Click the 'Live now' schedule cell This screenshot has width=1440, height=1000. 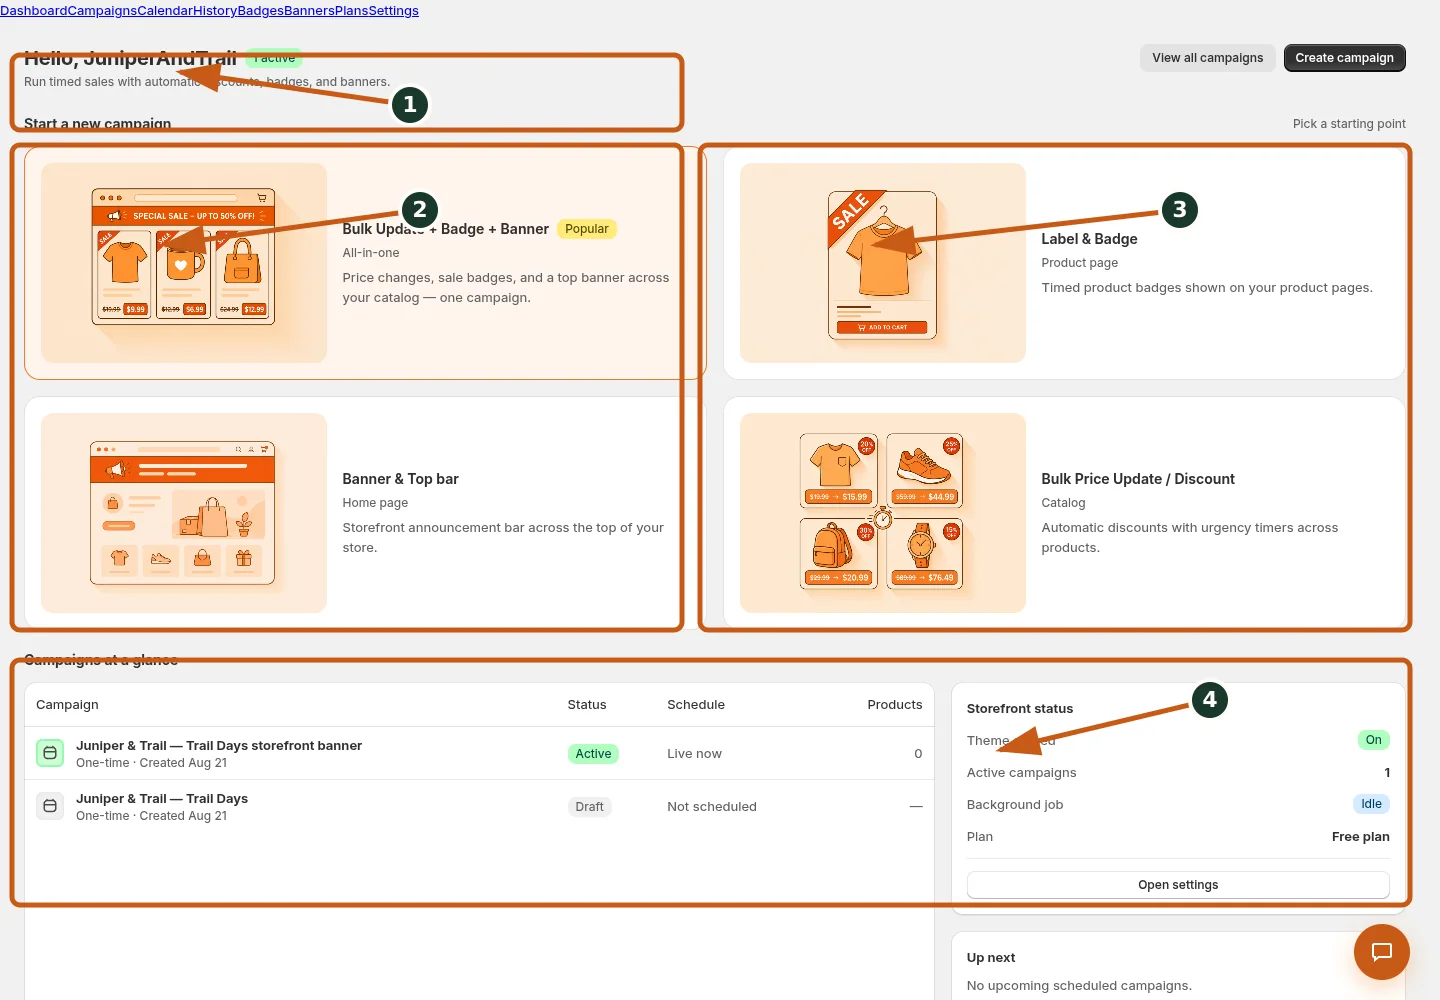click(694, 754)
